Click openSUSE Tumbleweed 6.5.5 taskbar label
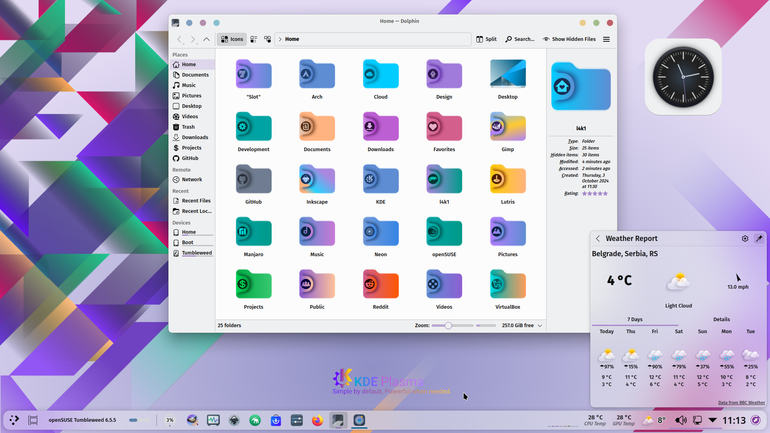 coord(82,420)
